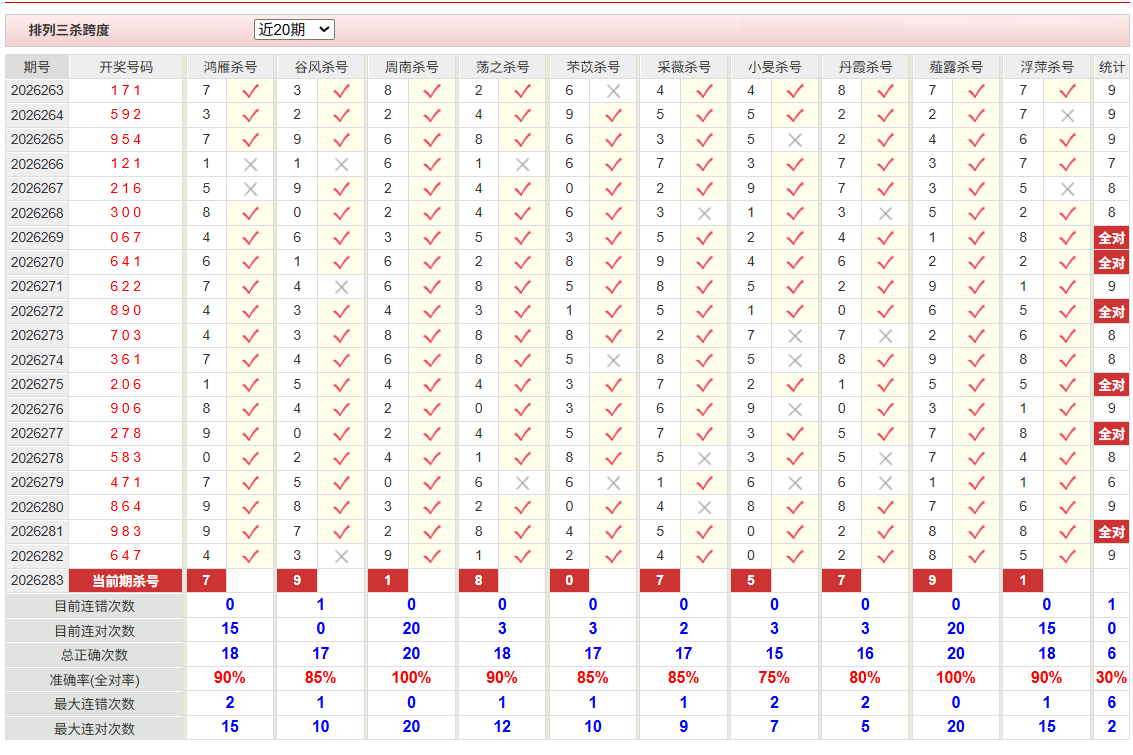Click the red check for 鸿雁杀号 in row 2026263
This screenshot has height=755, width=1133.
click(251, 91)
